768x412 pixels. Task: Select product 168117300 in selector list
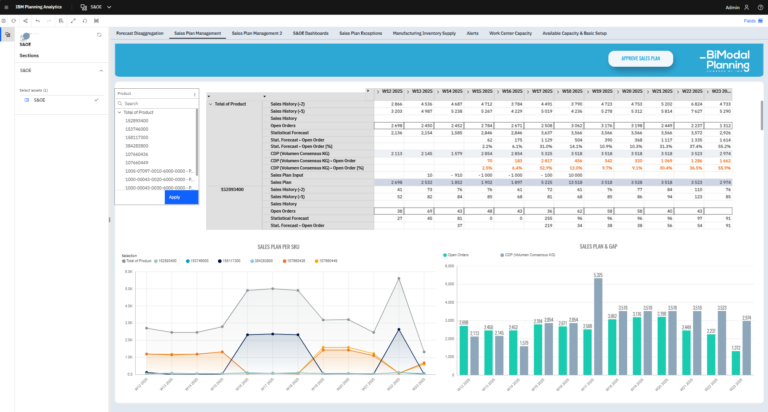tap(137, 138)
